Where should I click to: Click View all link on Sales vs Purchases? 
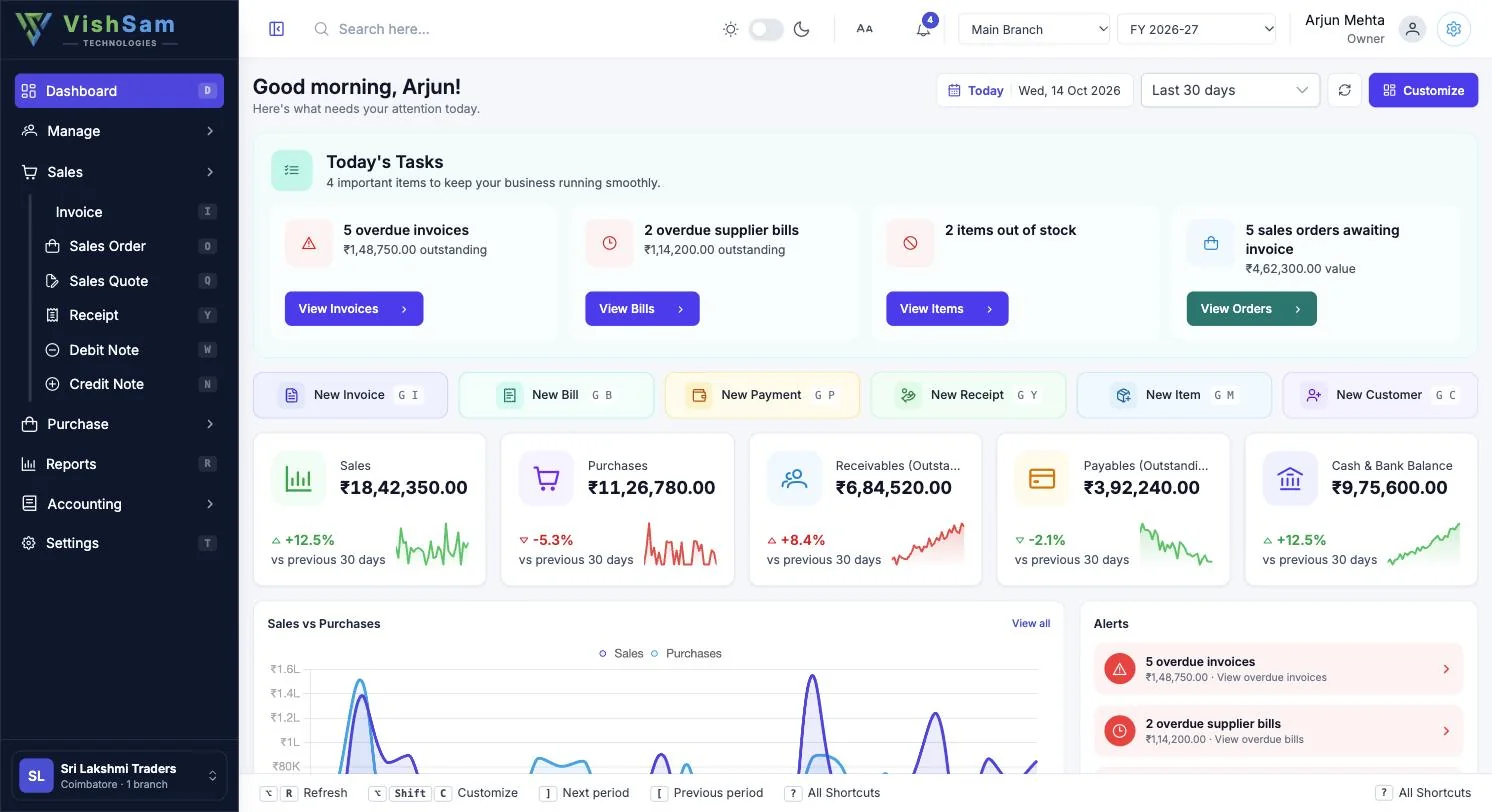[1031, 623]
